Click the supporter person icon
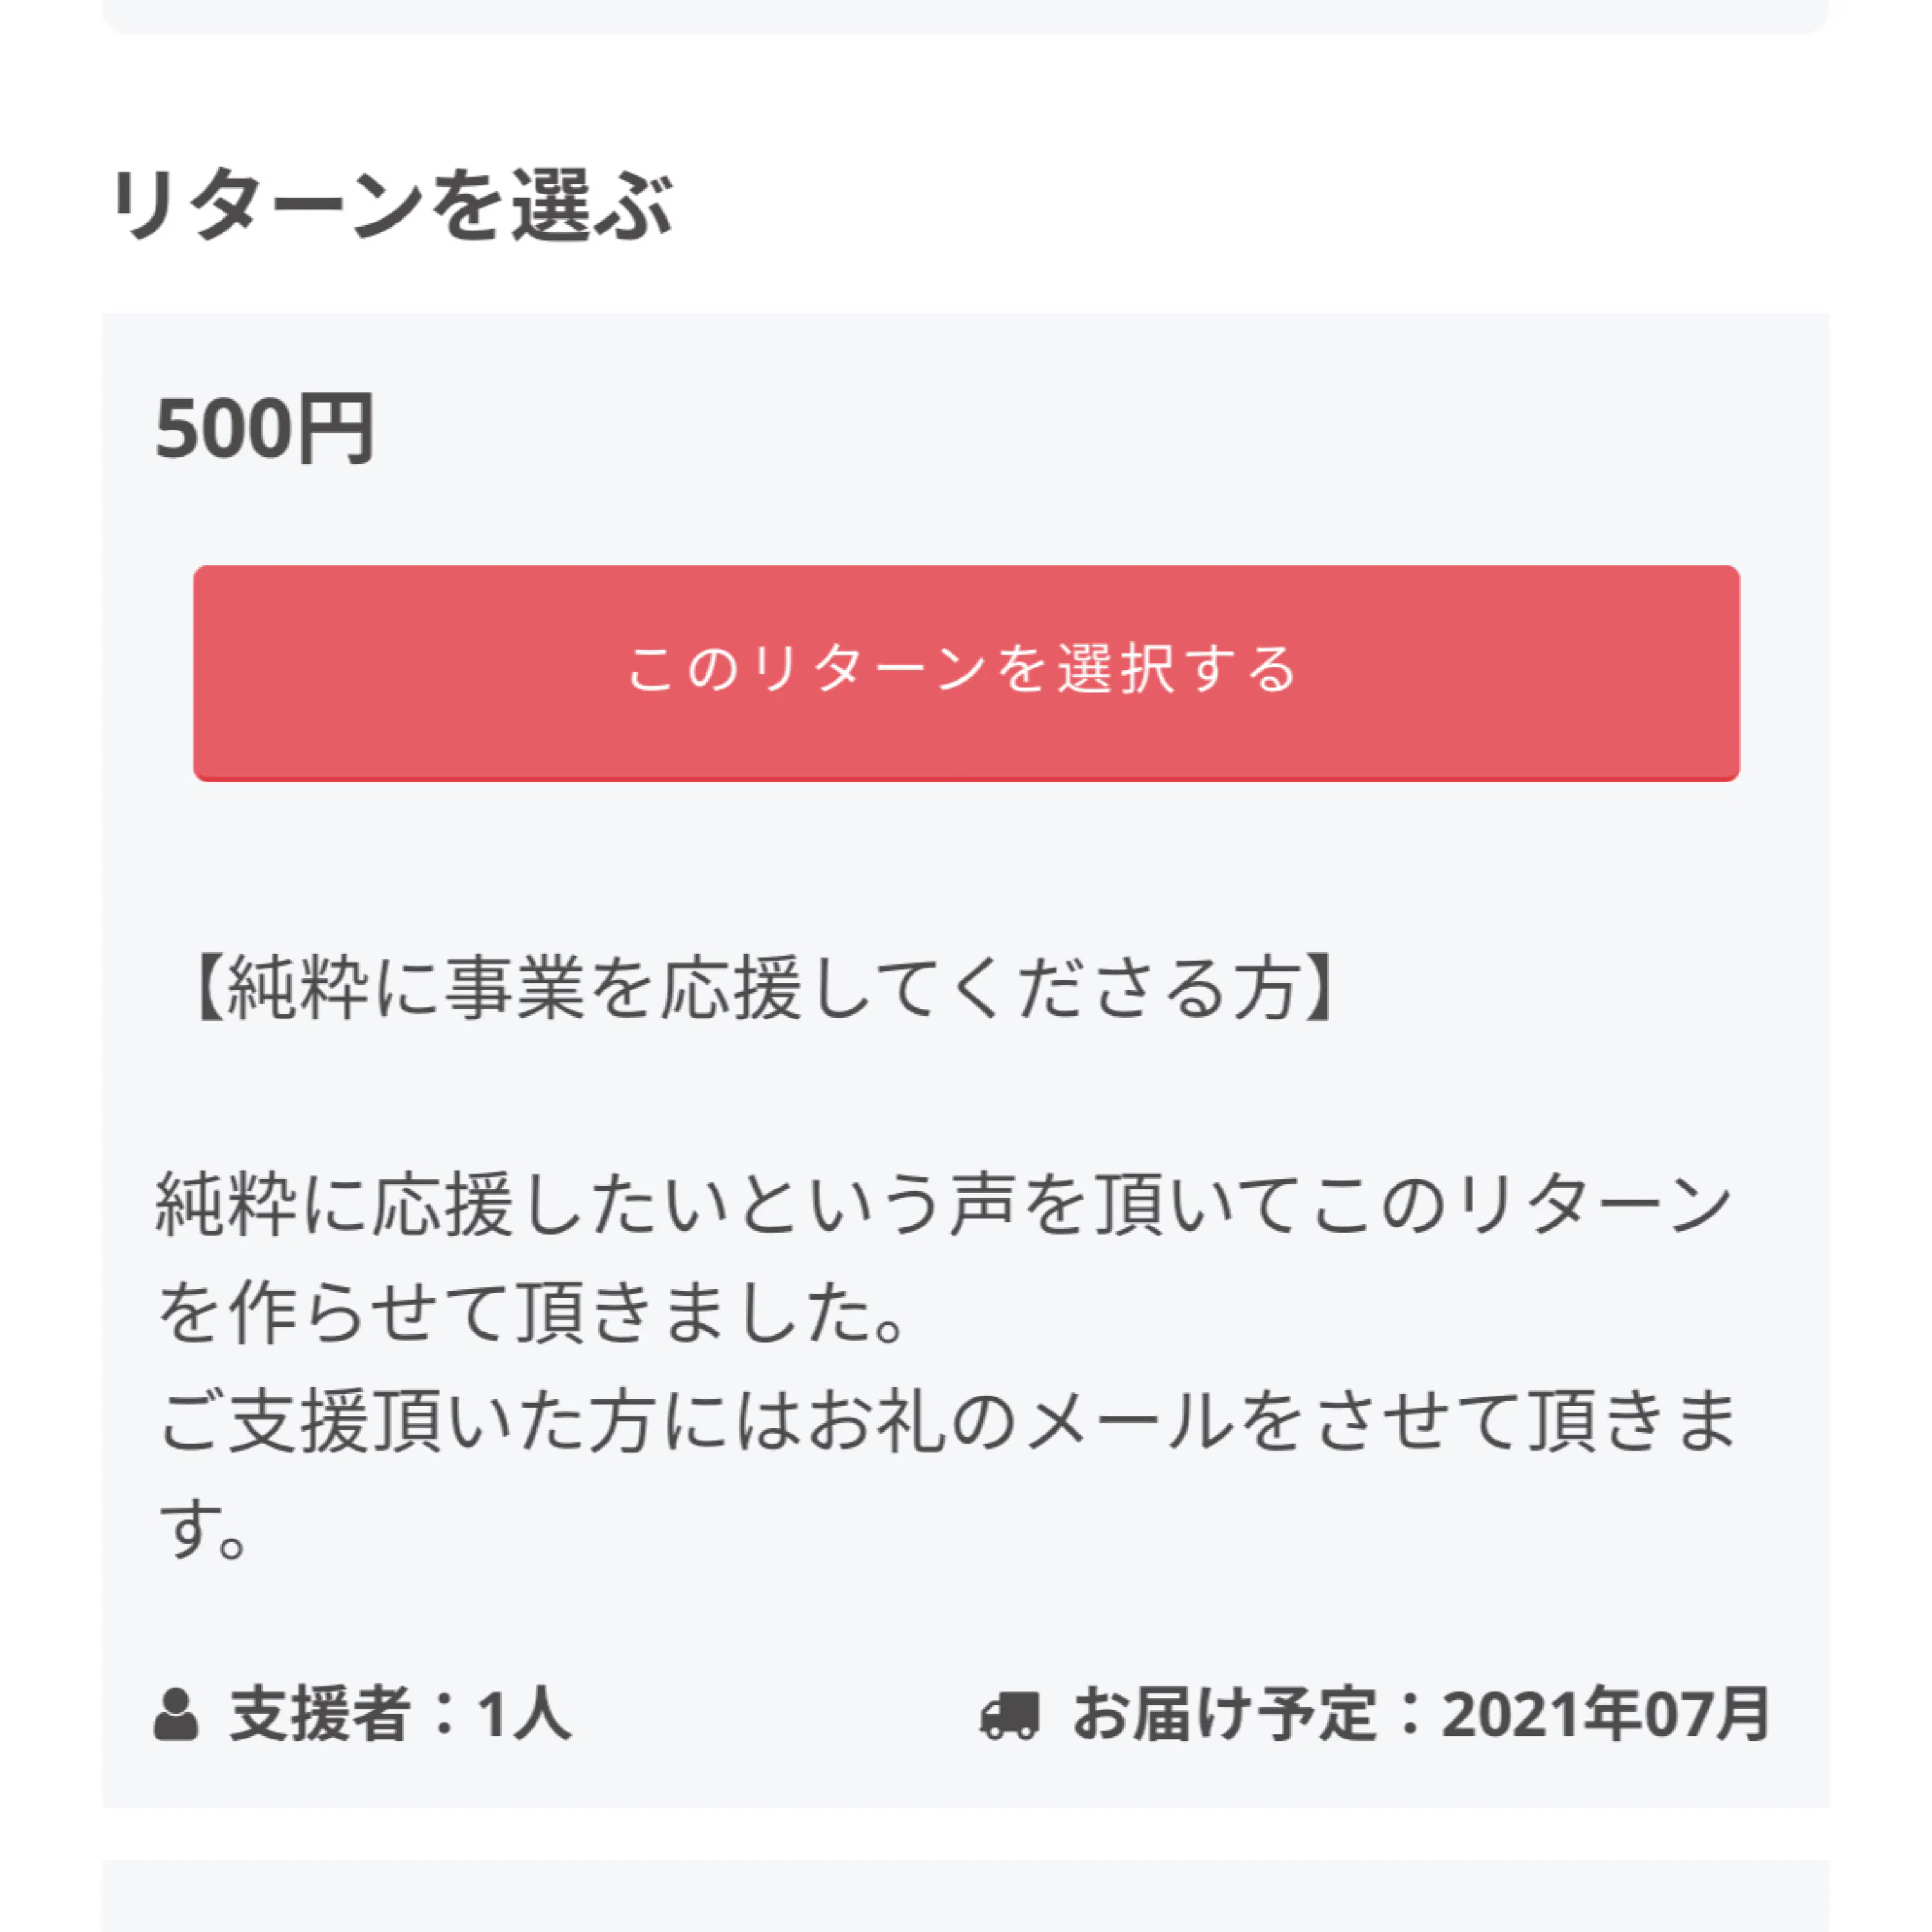1932x1932 pixels. [x=176, y=1714]
